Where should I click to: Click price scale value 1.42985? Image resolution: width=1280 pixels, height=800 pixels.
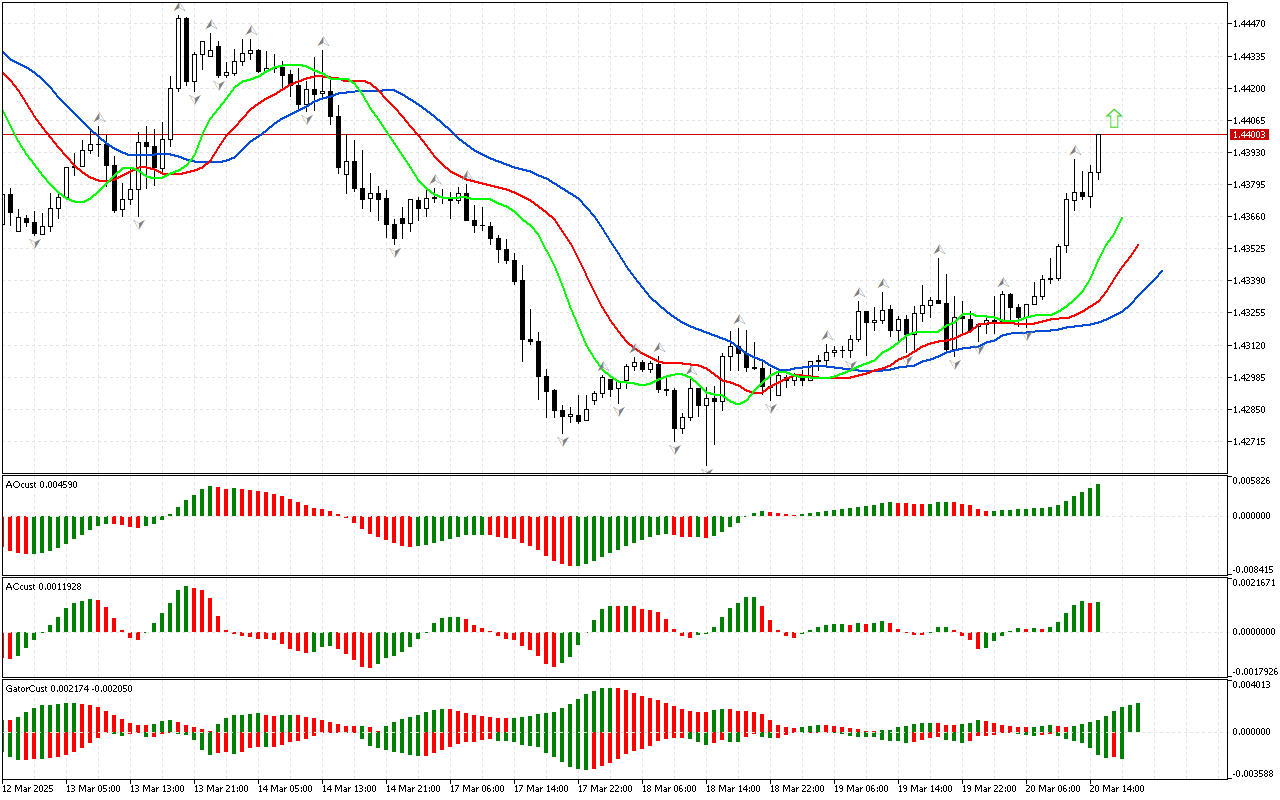1251,377
